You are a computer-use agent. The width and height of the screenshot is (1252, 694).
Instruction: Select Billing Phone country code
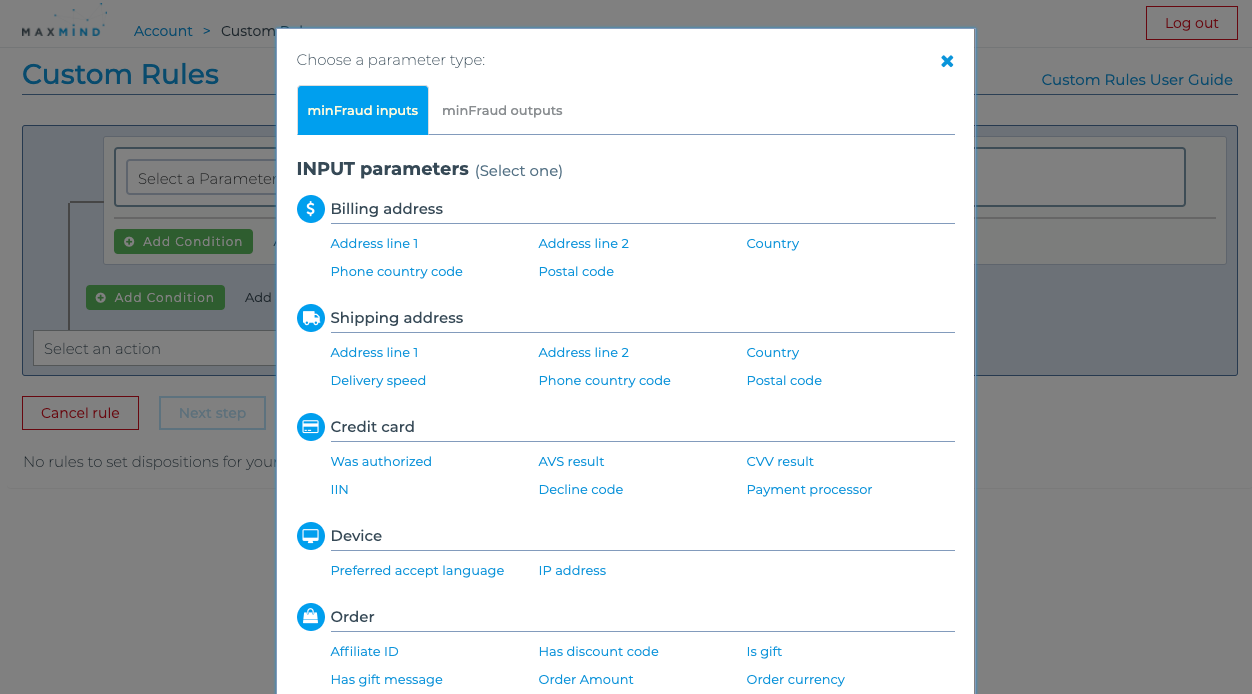pyautogui.click(x=397, y=271)
